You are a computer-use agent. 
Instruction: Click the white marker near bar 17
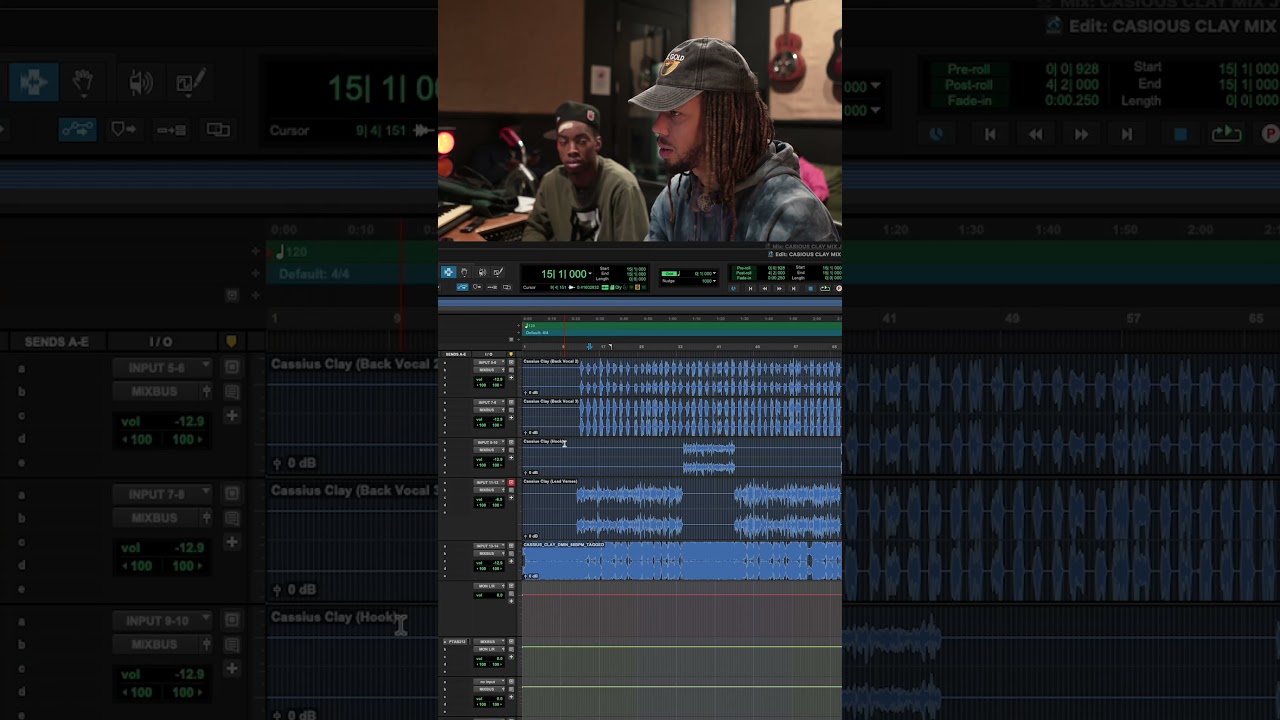610,346
